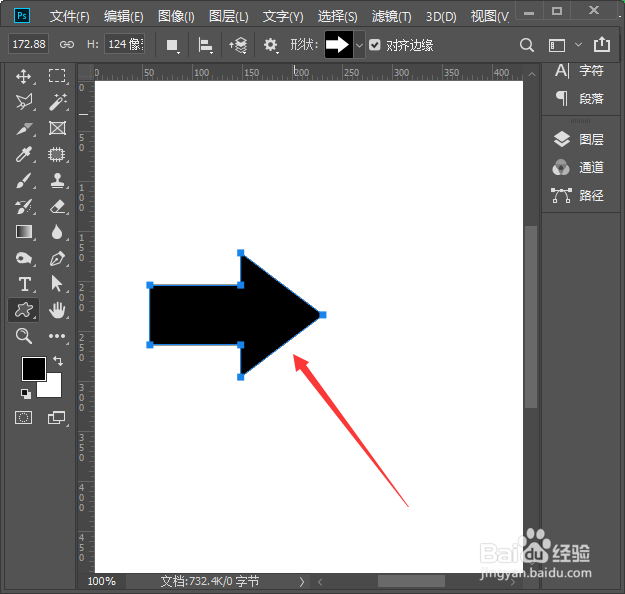Open the 图层(L) menu

click(x=229, y=16)
